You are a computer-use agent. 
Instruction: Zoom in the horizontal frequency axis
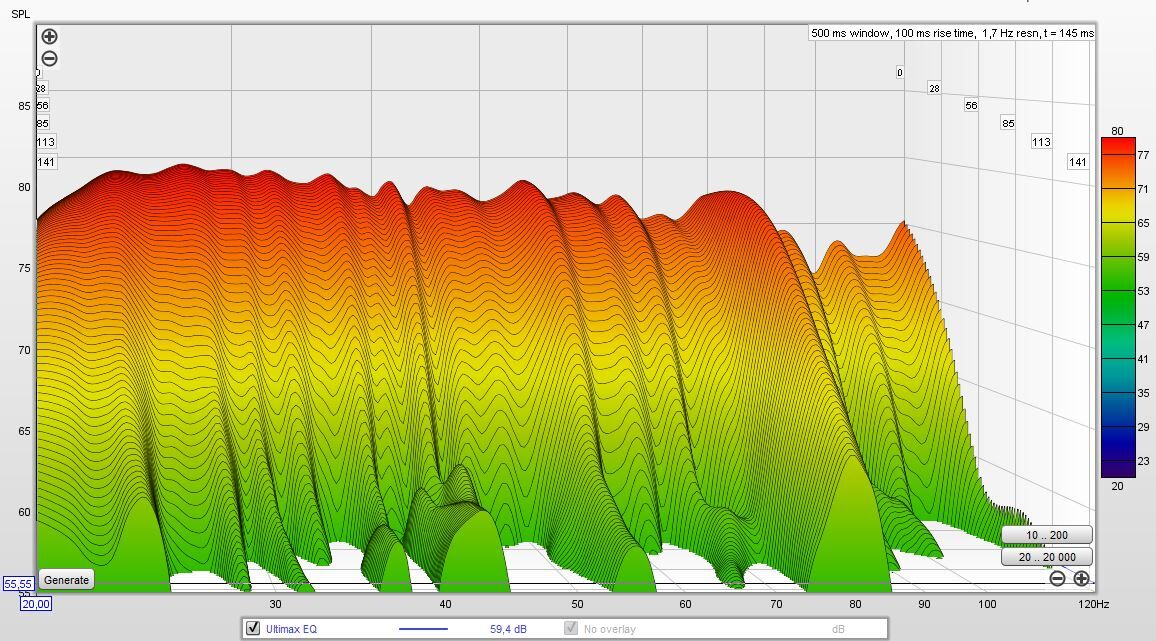(1081, 578)
